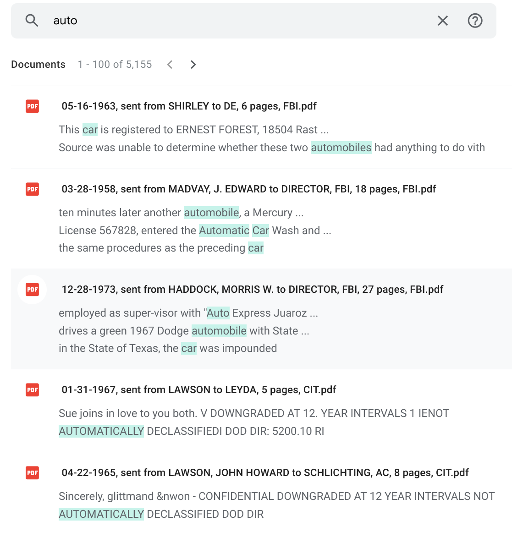
Task: Go to previous results page arrow
Action: [x=170, y=64]
